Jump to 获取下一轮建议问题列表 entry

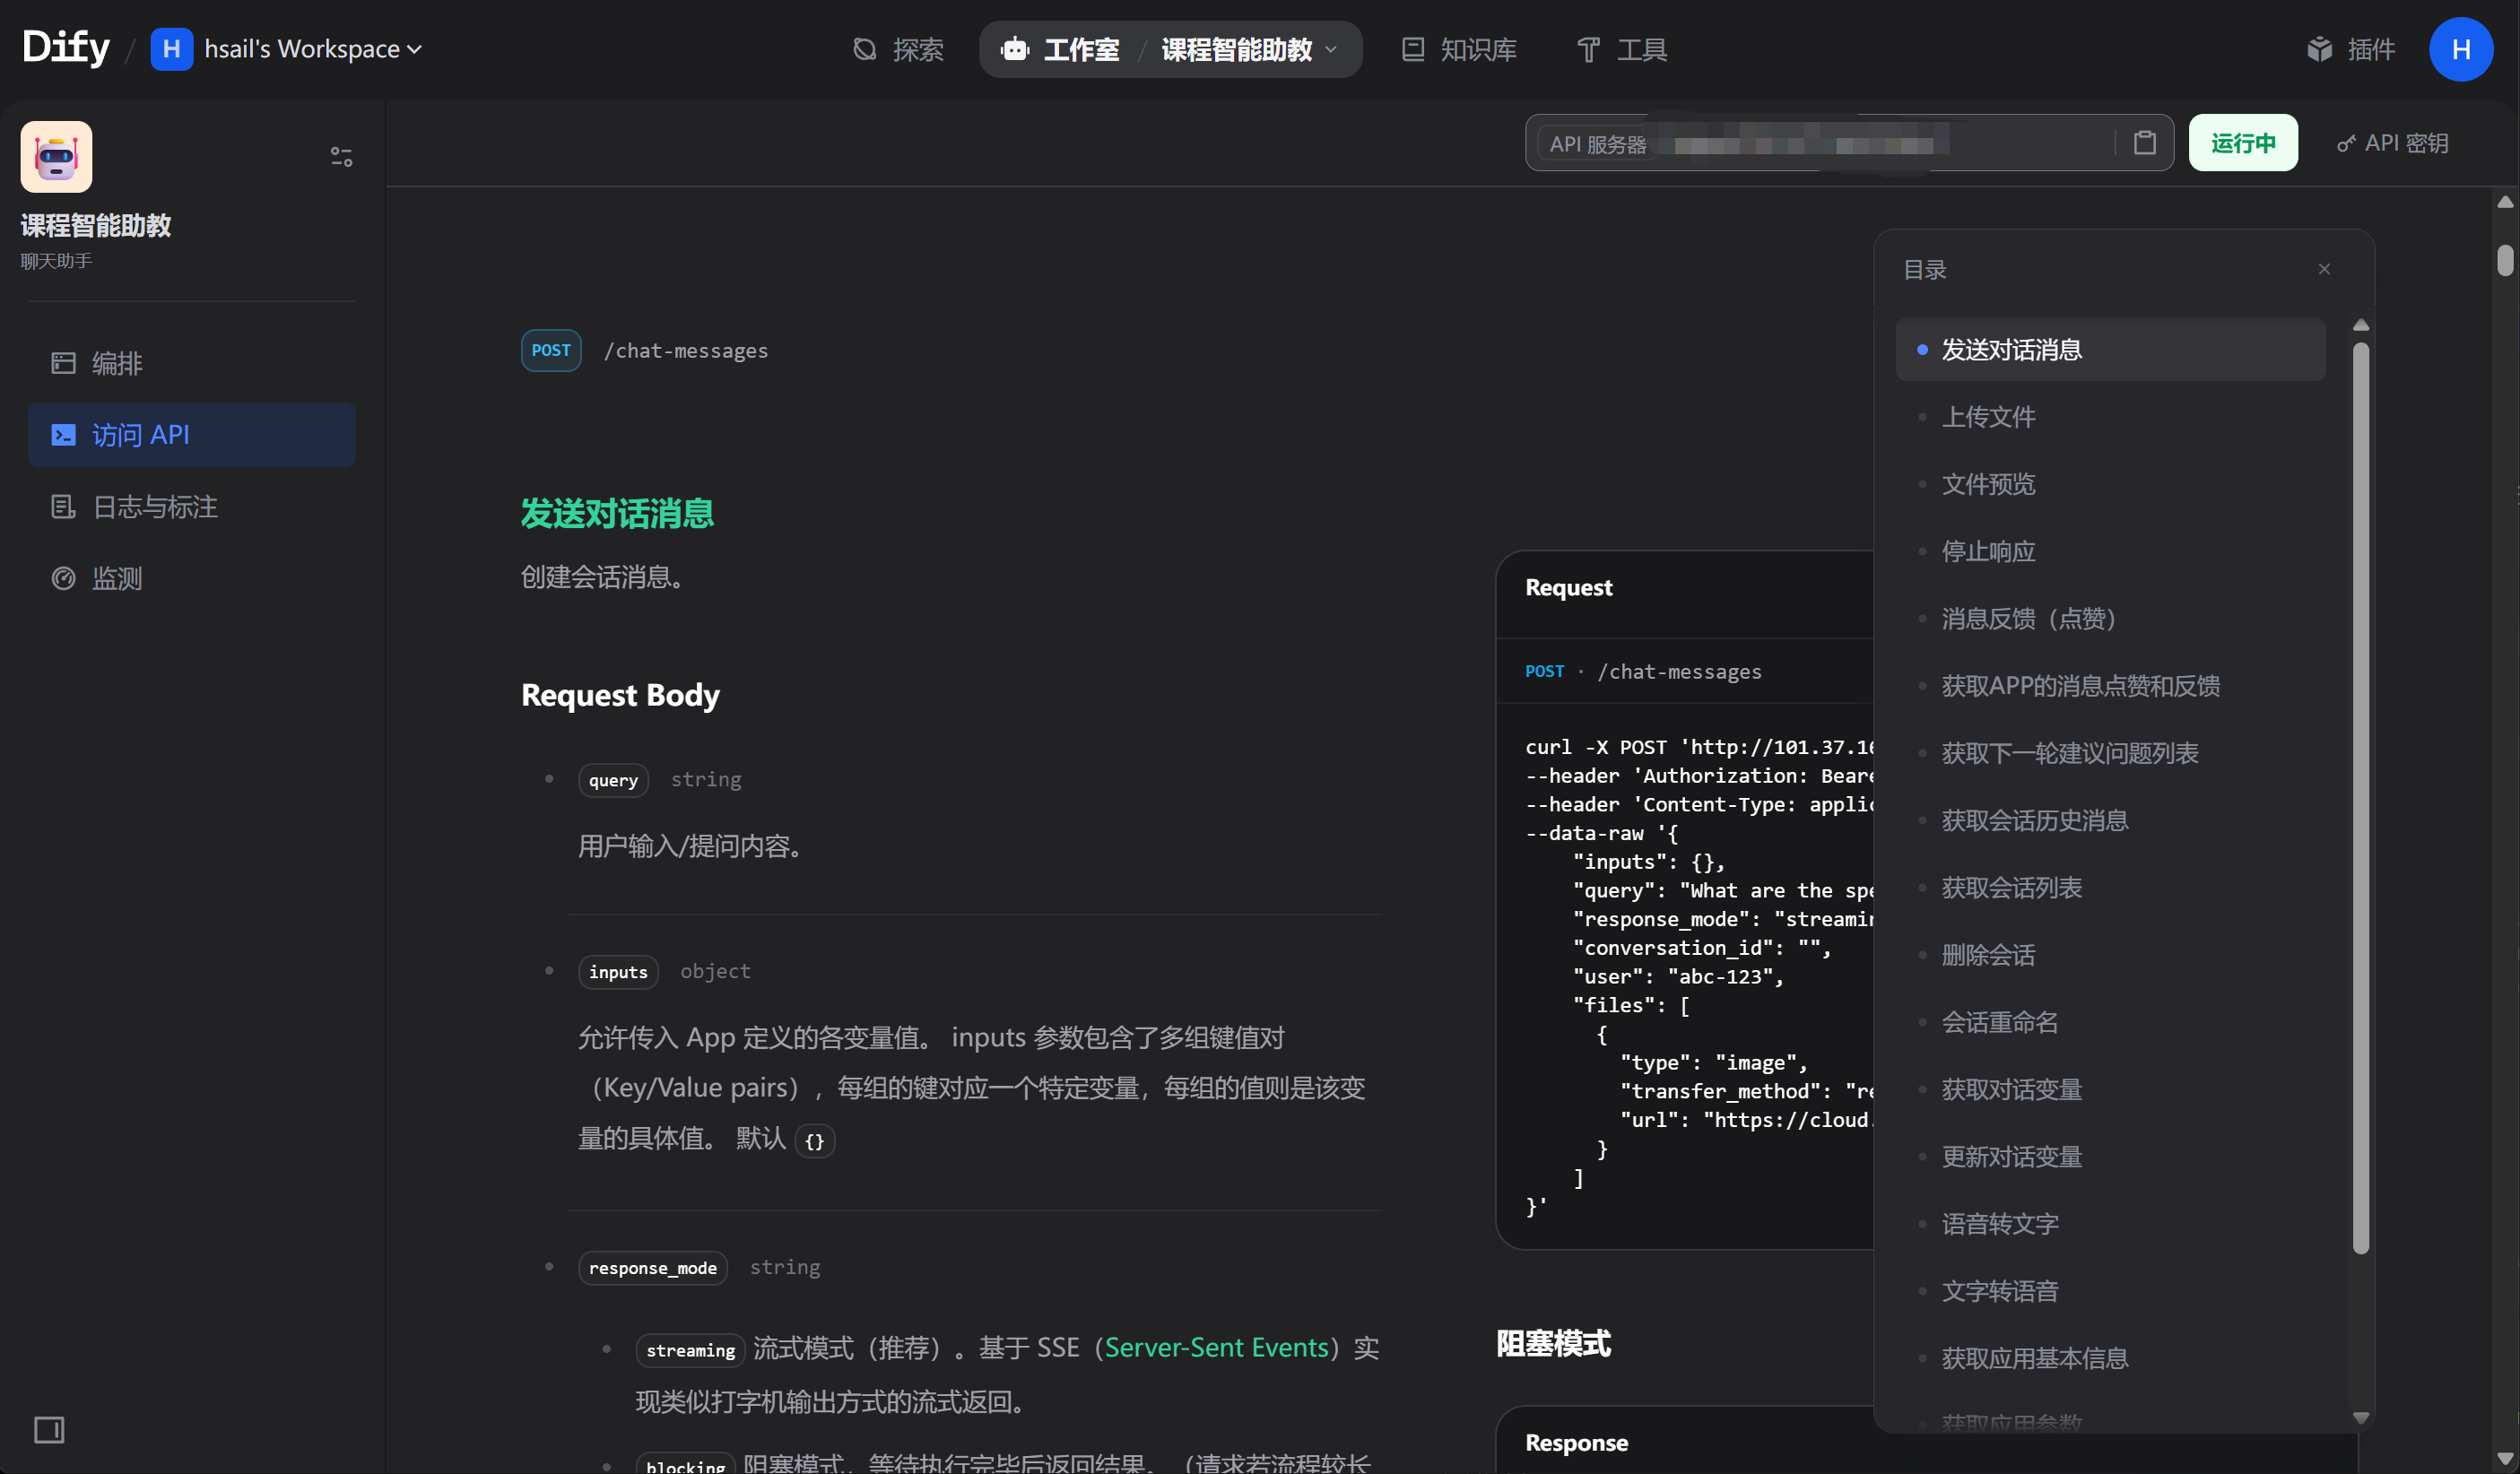[x=2110, y=753]
